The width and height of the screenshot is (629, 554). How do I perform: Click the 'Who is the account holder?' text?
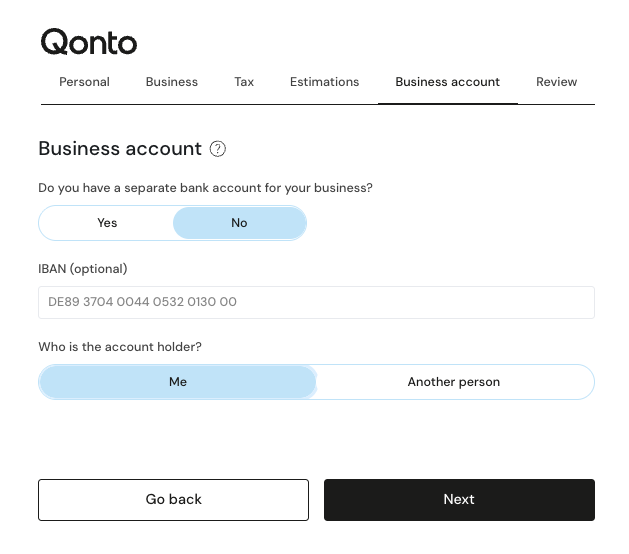[x=120, y=347]
